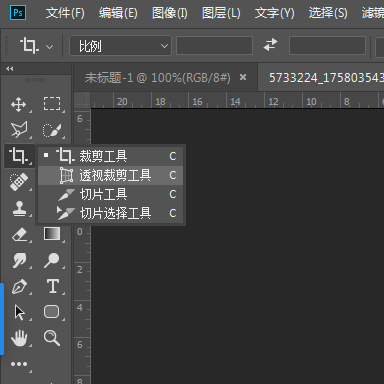Click the toolbar drag grip handle

point(35,80)
